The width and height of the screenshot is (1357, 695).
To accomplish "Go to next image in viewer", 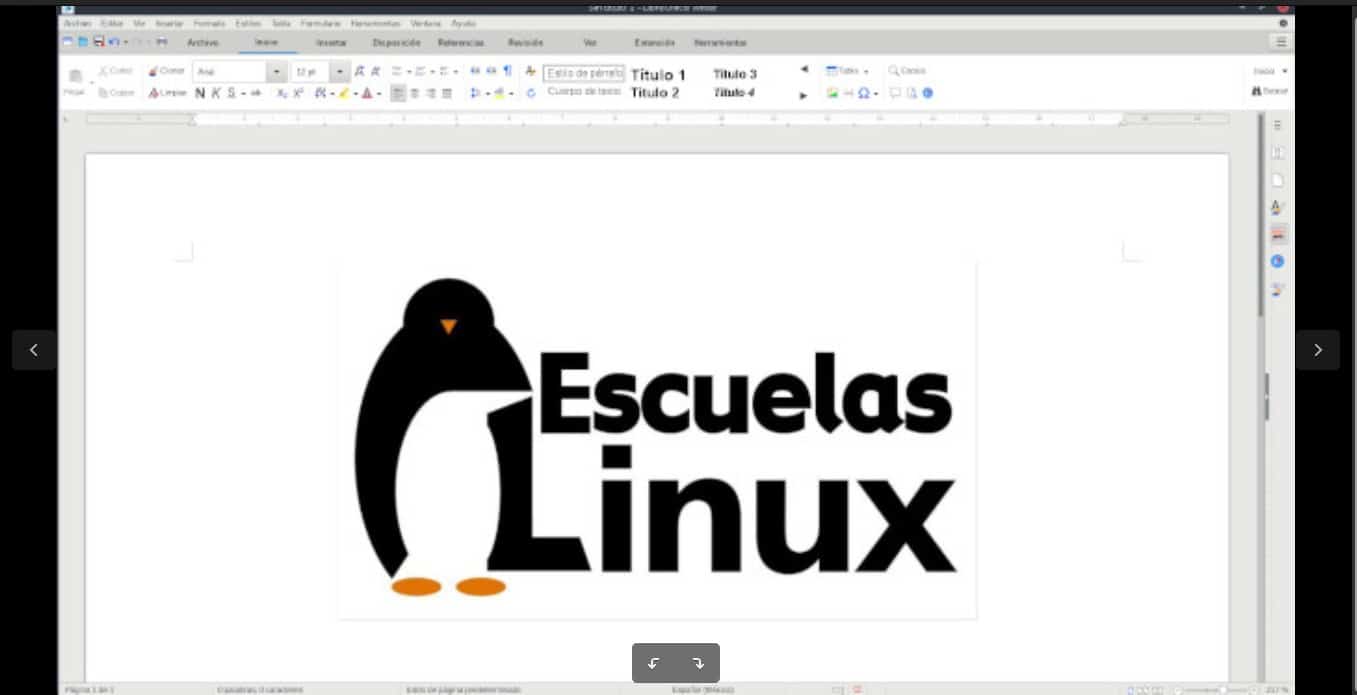I will [1317, 350].
